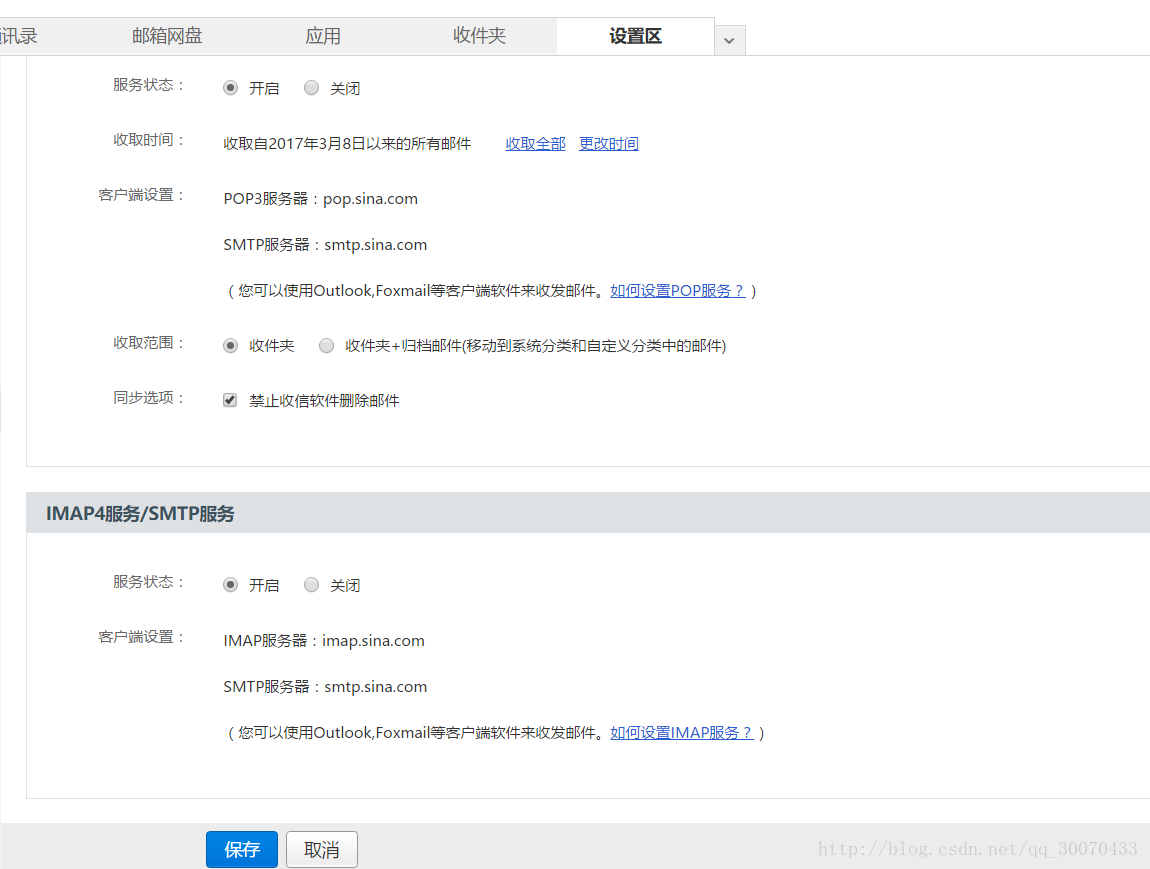Choose 收件夹 as the 收取范围
This screenshot has width=1150, height=869.
click(x=230, y=345)
